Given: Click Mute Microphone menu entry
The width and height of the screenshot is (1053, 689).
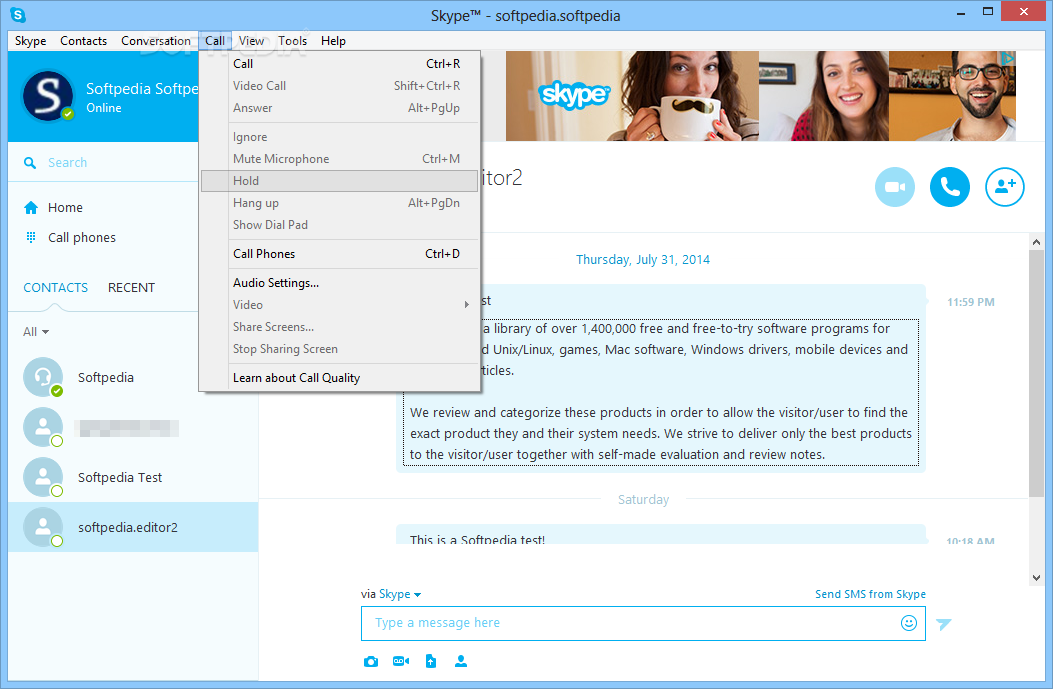Looking at the screenshot, I should coord(340,159).
